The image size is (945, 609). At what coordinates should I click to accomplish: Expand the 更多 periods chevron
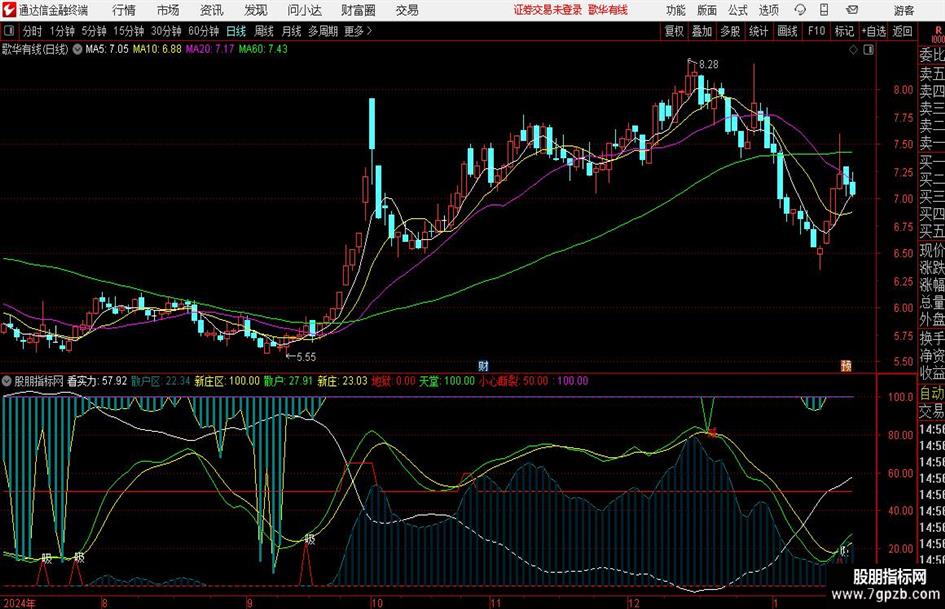[369, 31]
